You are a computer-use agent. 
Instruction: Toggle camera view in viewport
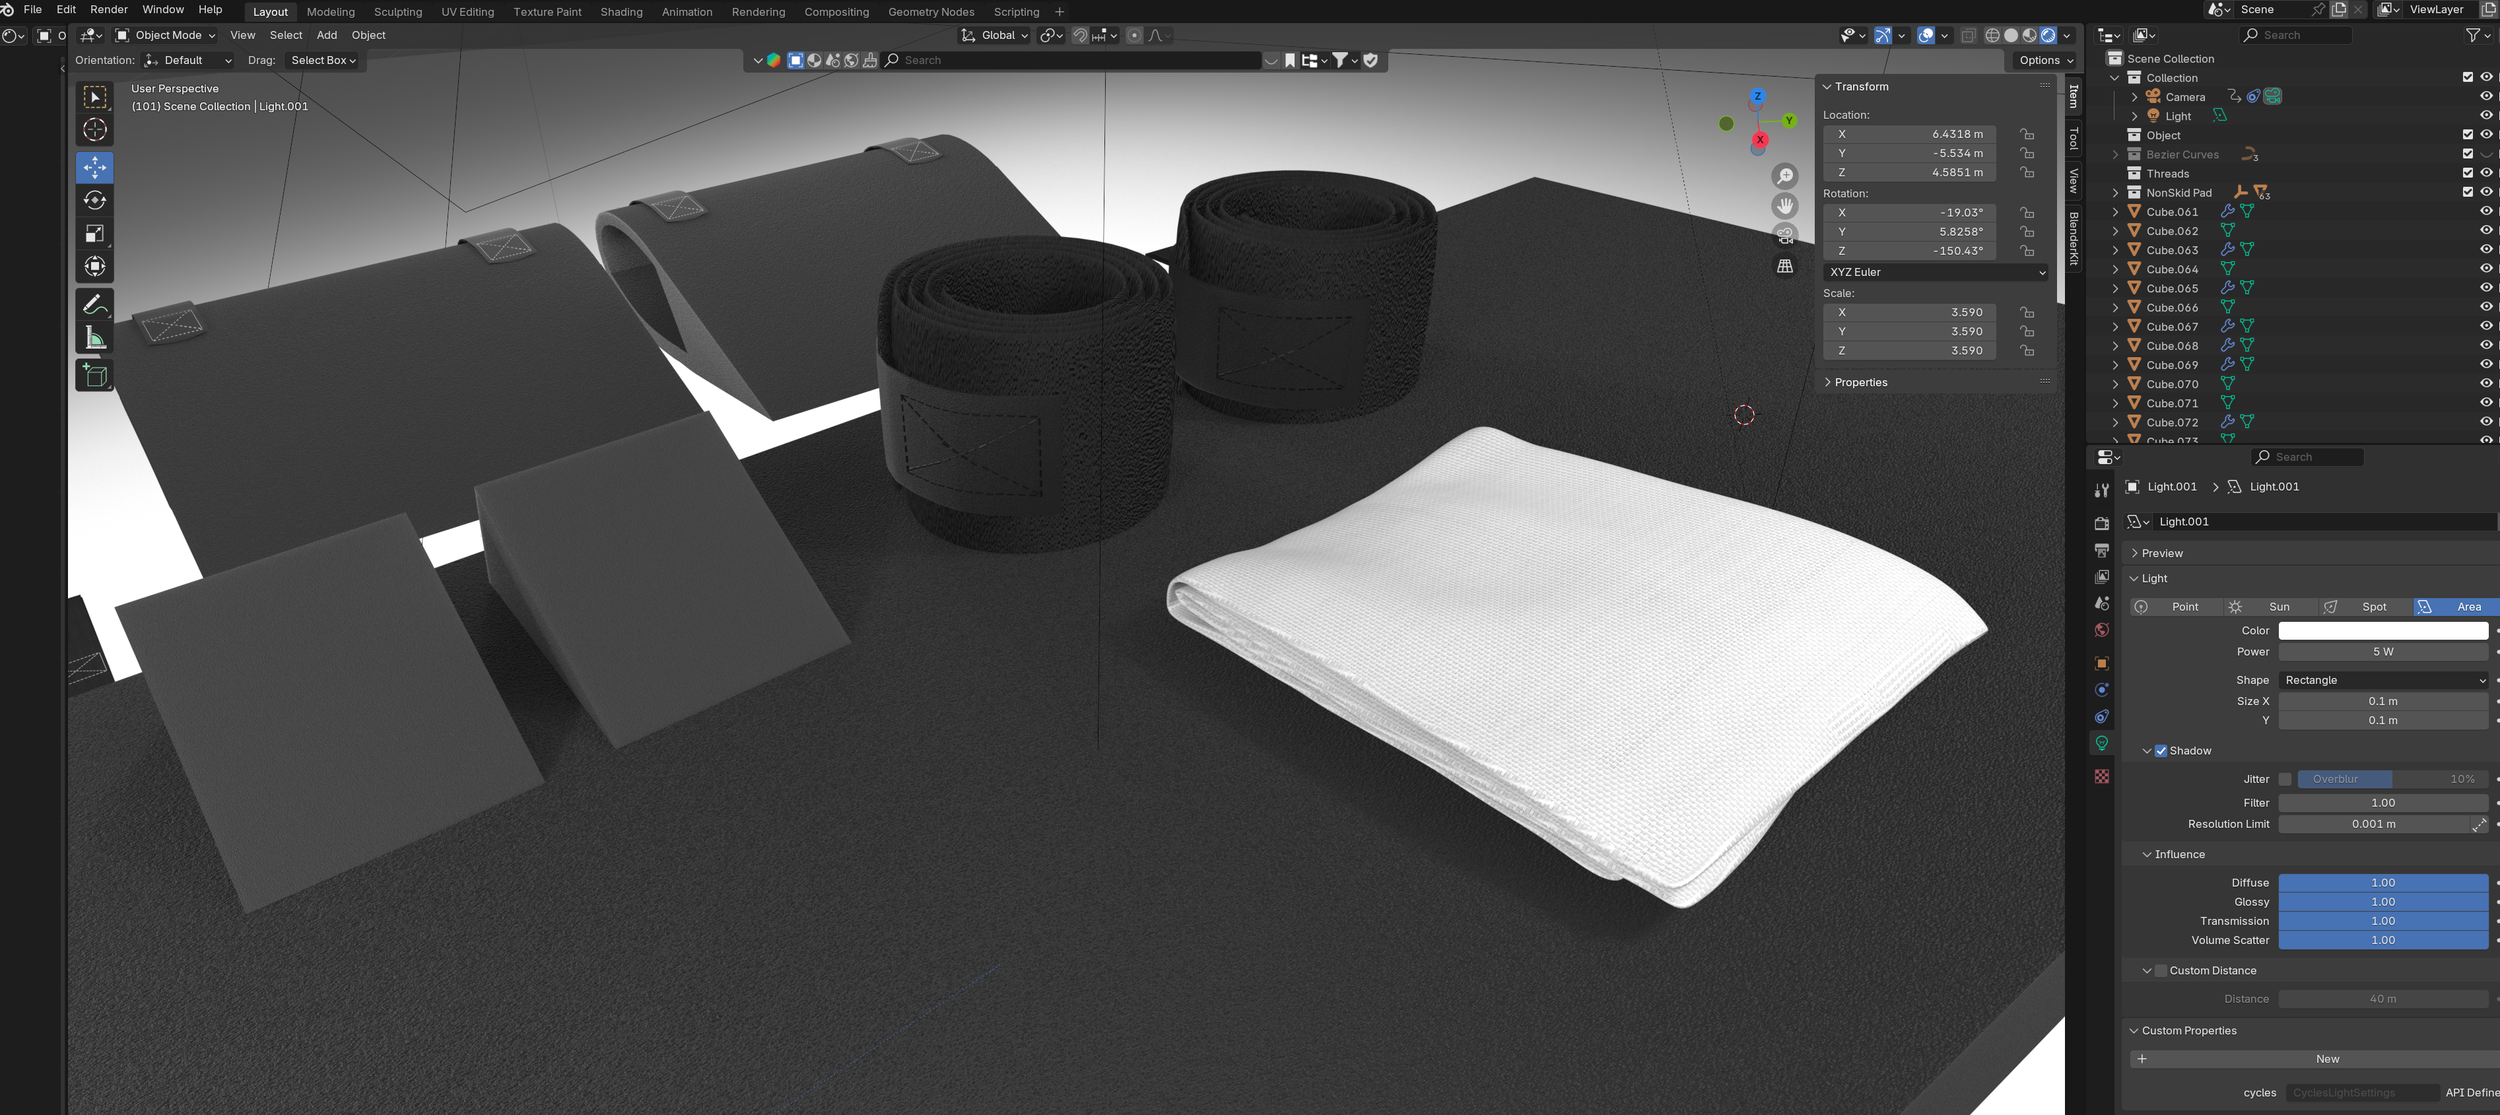1785,236
